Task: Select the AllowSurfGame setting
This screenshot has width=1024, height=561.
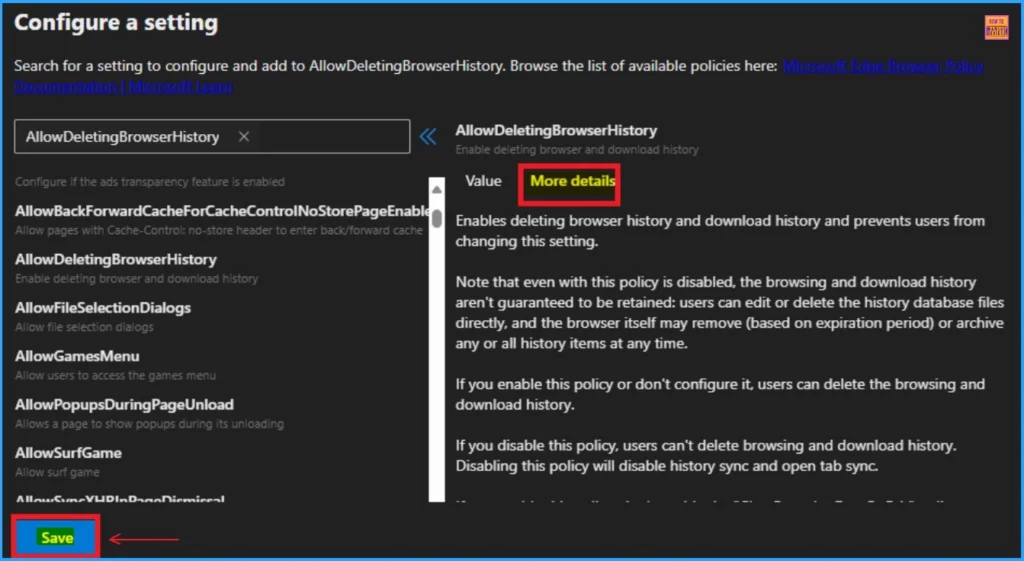Action: coord(68,453)
